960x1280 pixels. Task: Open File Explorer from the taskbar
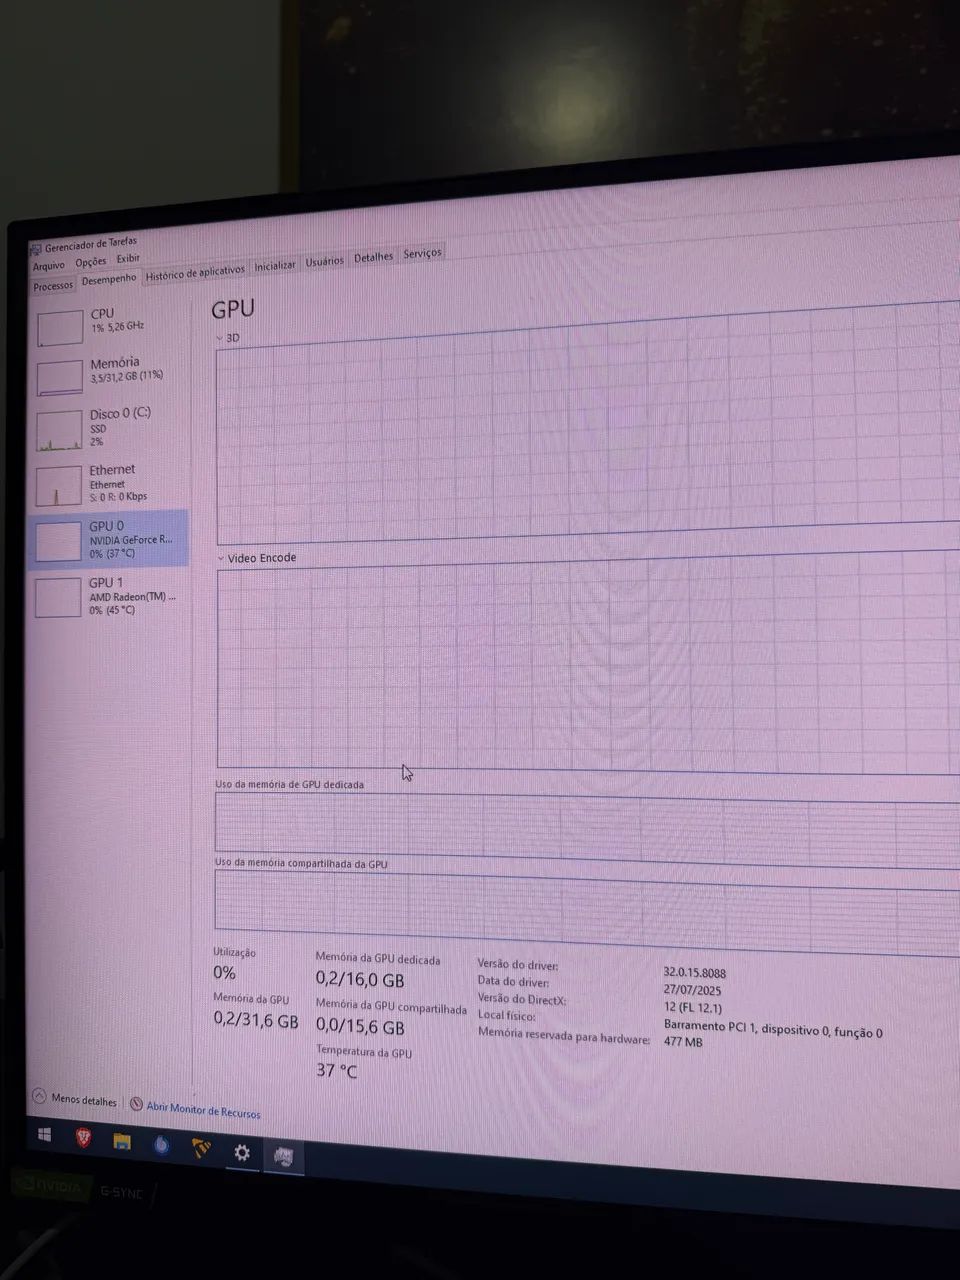click(x=122, y=1142)
